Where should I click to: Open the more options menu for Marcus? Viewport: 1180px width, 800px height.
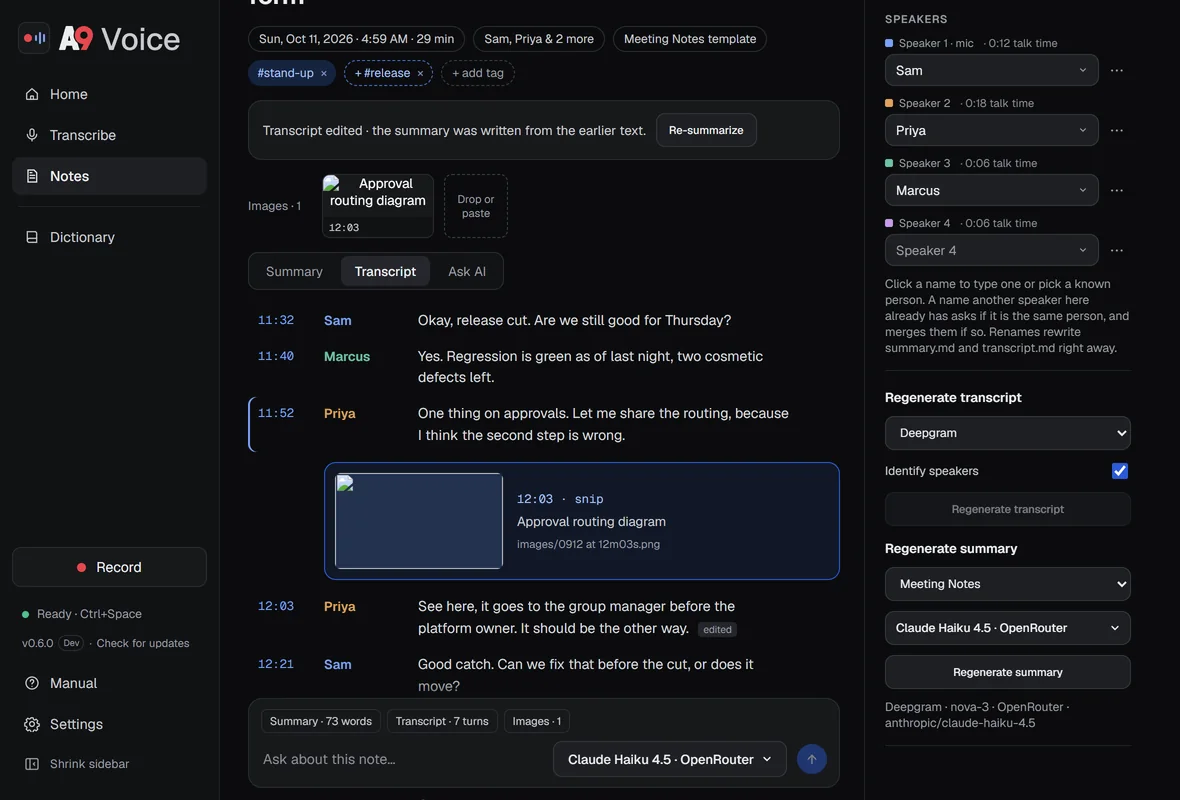click(1117, 190)
